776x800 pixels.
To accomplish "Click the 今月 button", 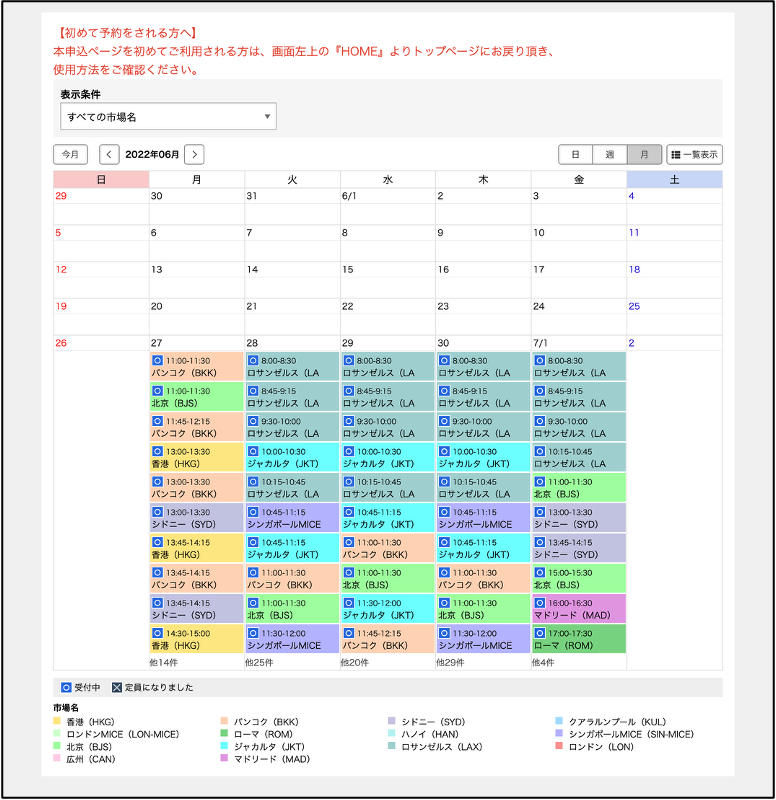I will tap(70, 154).
